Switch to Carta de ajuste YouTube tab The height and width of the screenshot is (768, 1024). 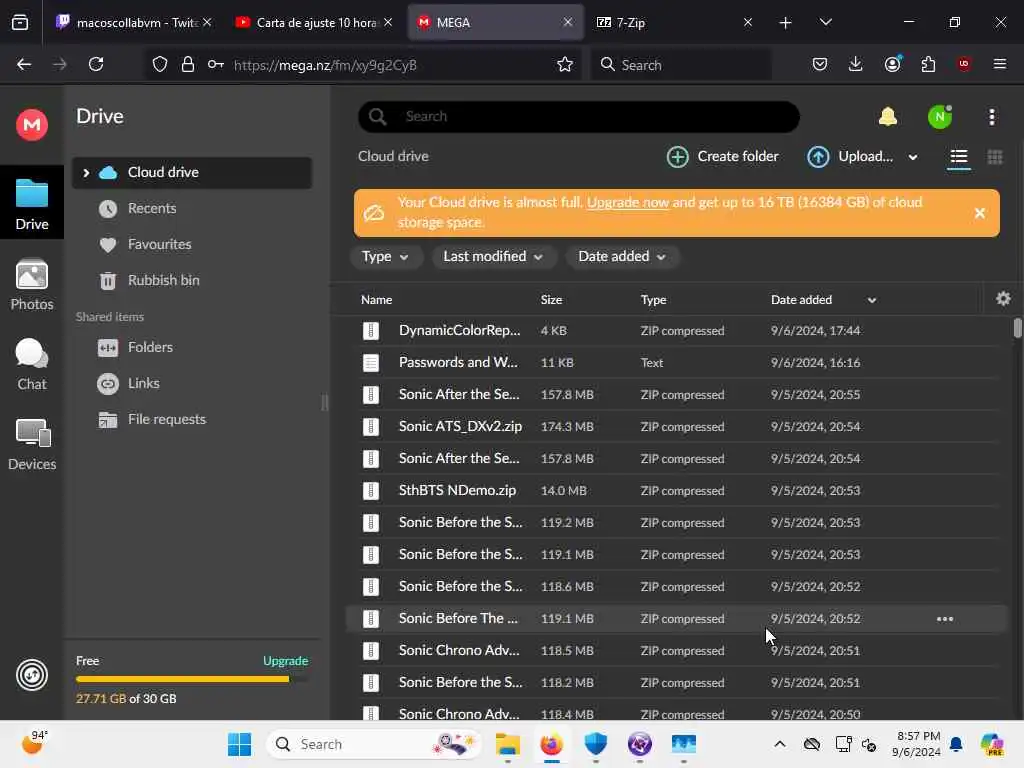[x=313, y=23]
